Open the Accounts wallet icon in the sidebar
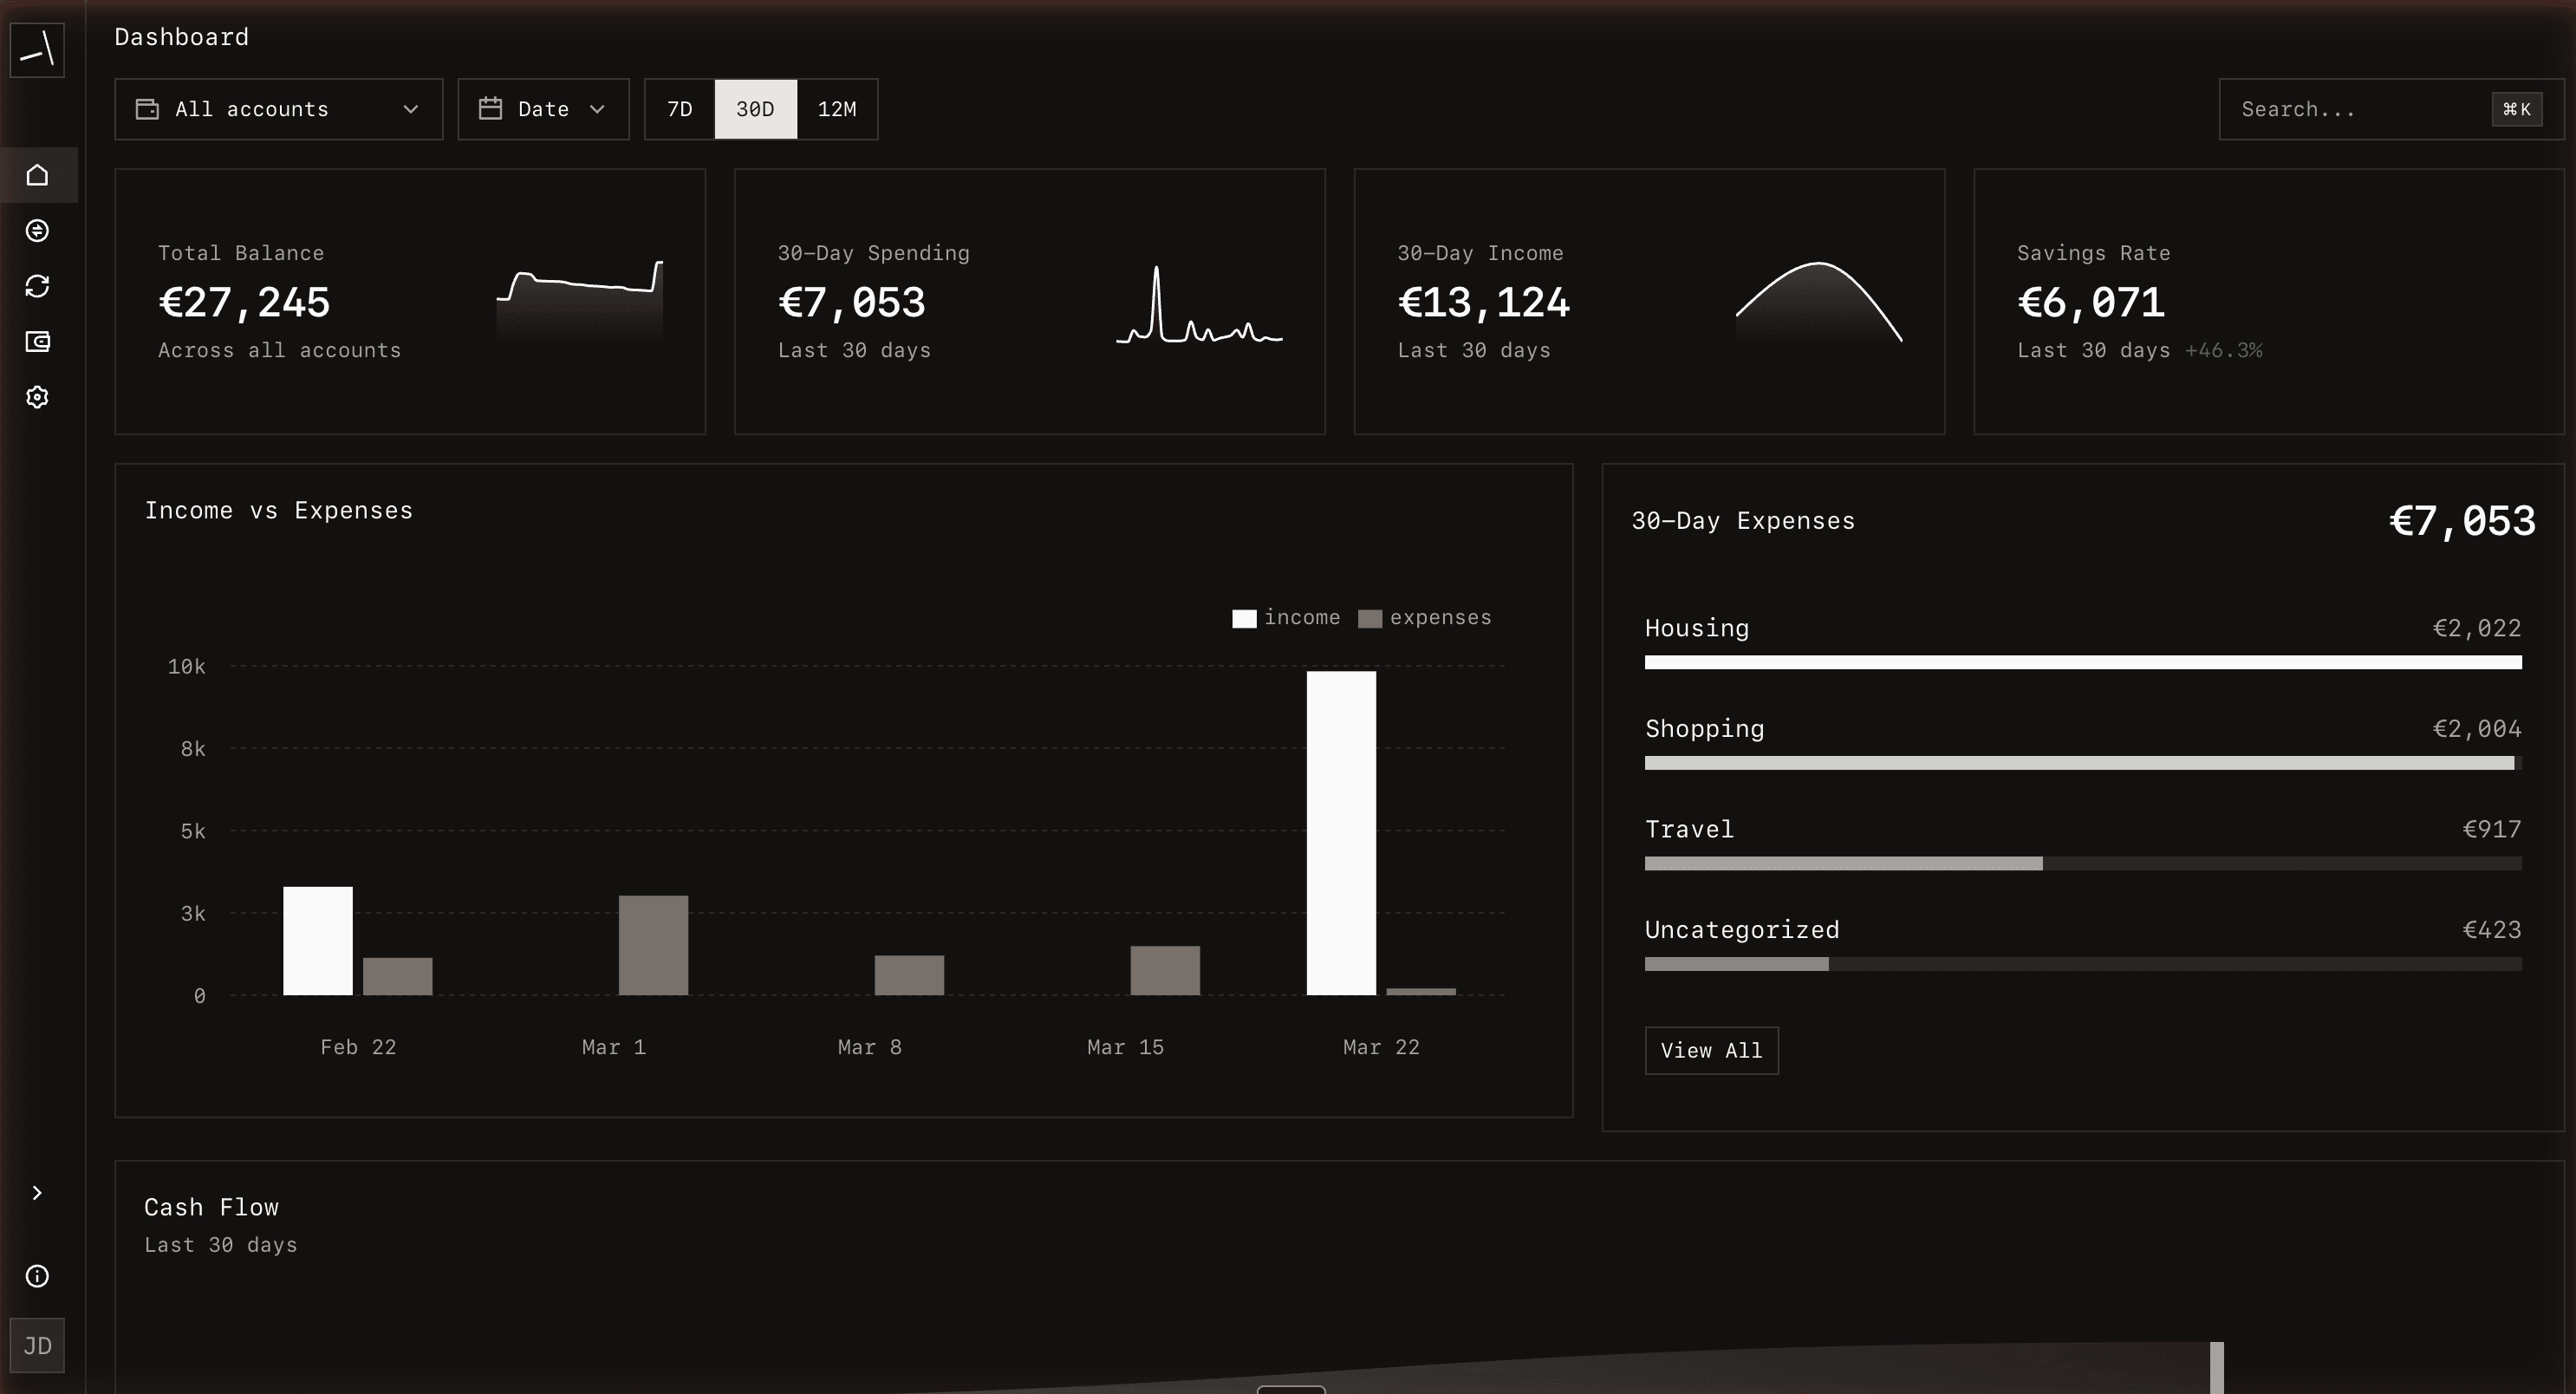The width and height of the screenshot is (2576, 1394). click(x=37, y=341)
